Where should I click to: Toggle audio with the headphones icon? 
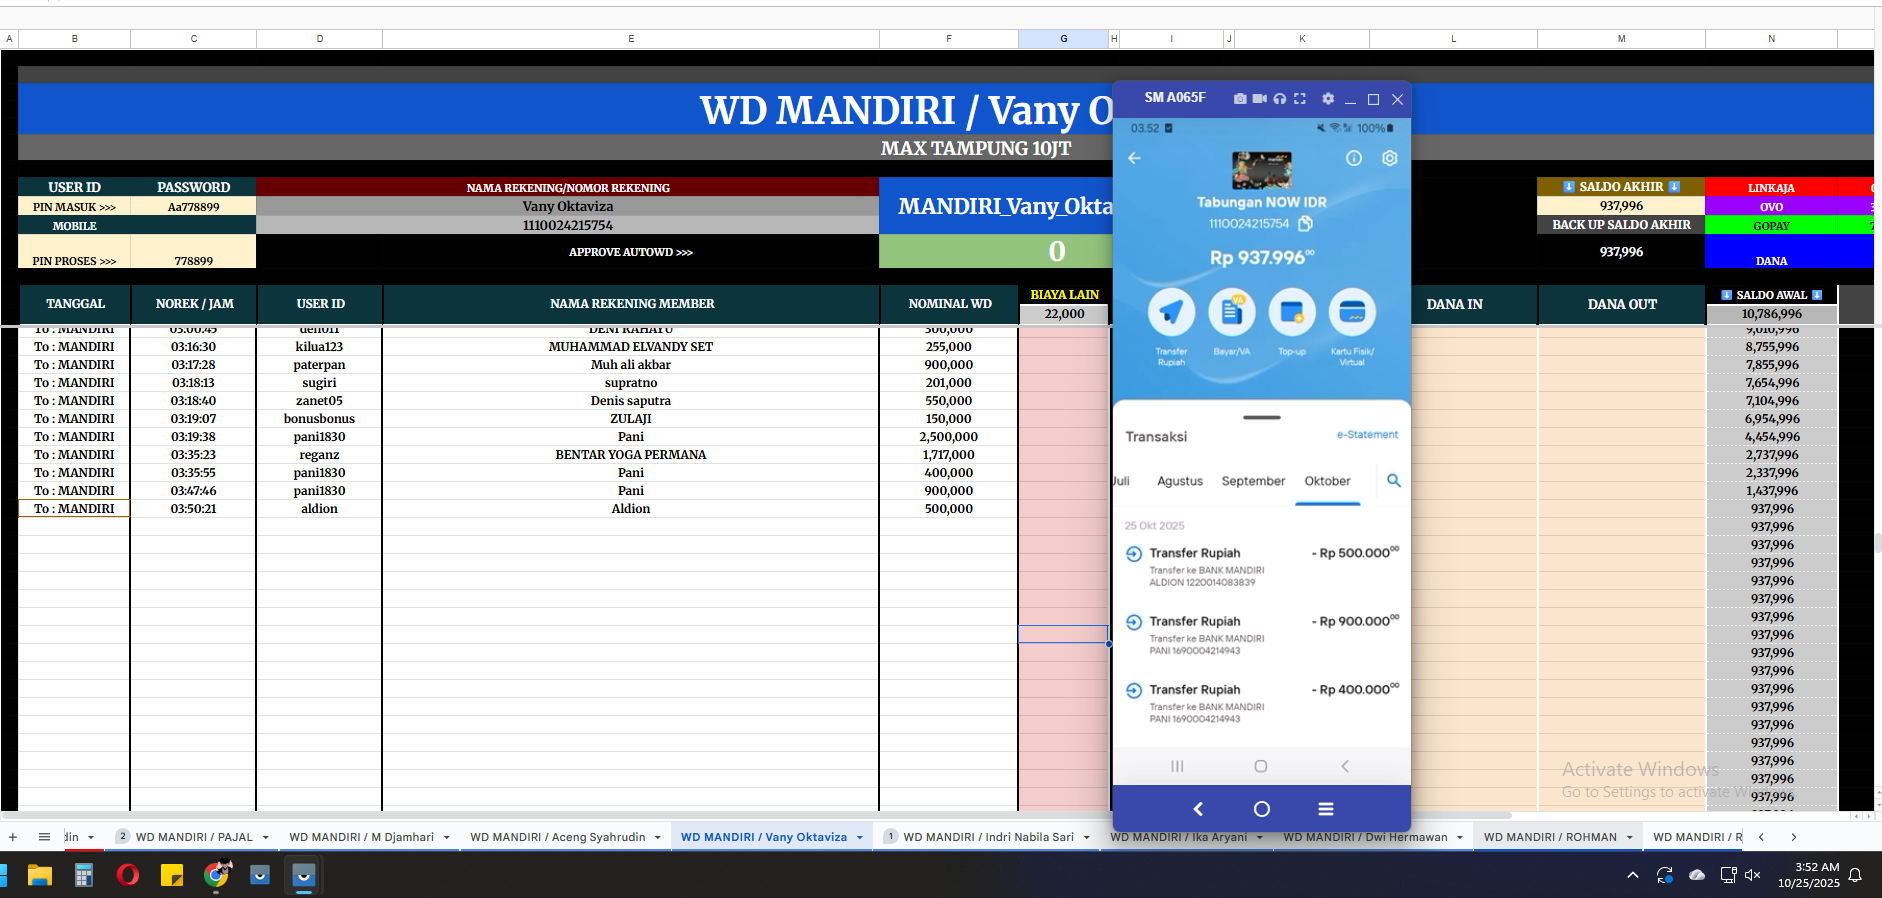pyautogui.click(x=1280, y=99)
